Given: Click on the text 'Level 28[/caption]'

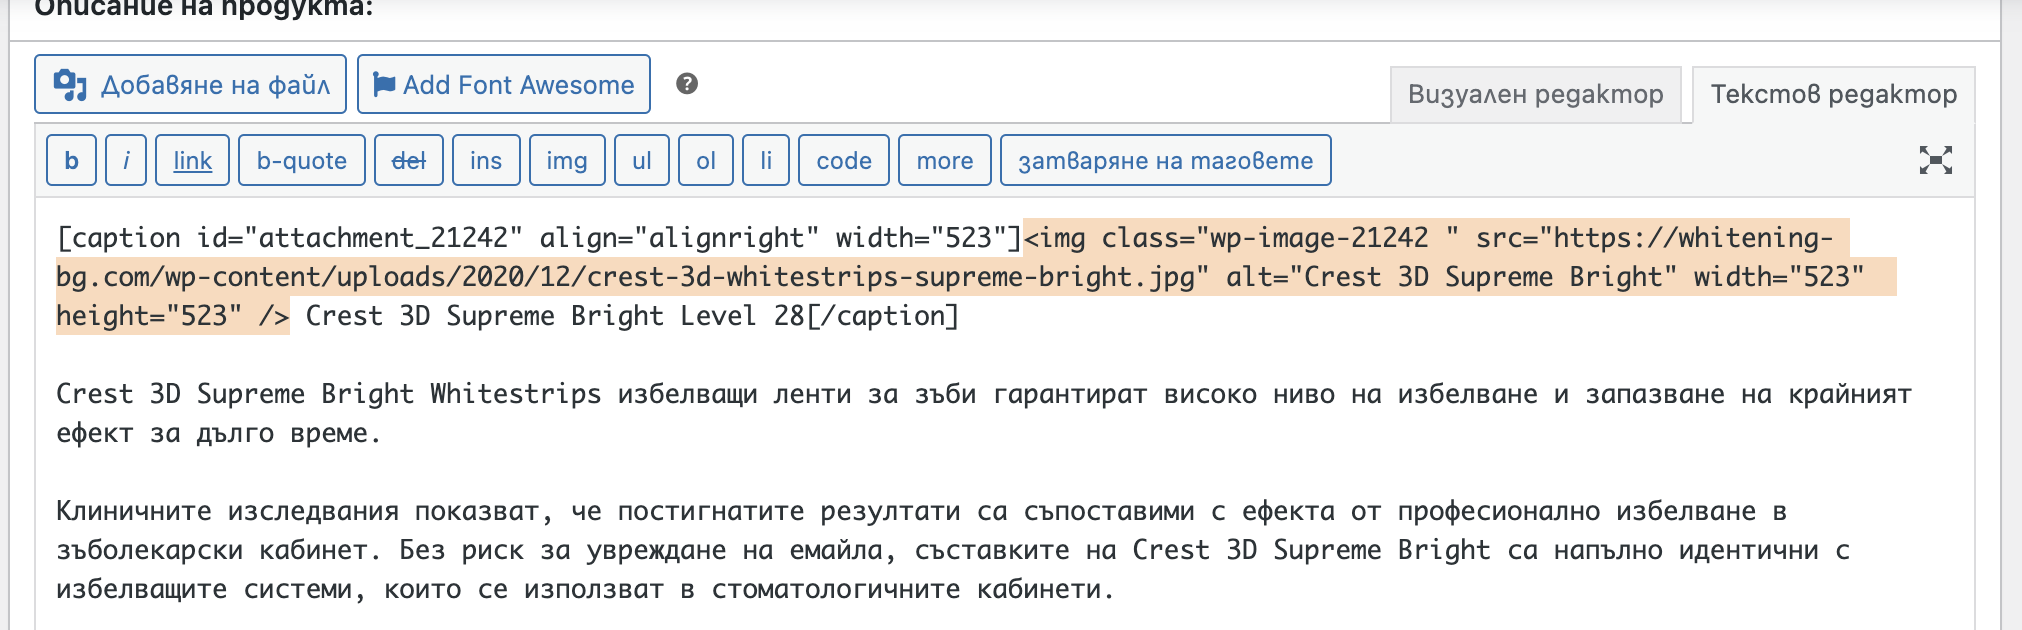Looking at the screenshot, I should point(819,316).
